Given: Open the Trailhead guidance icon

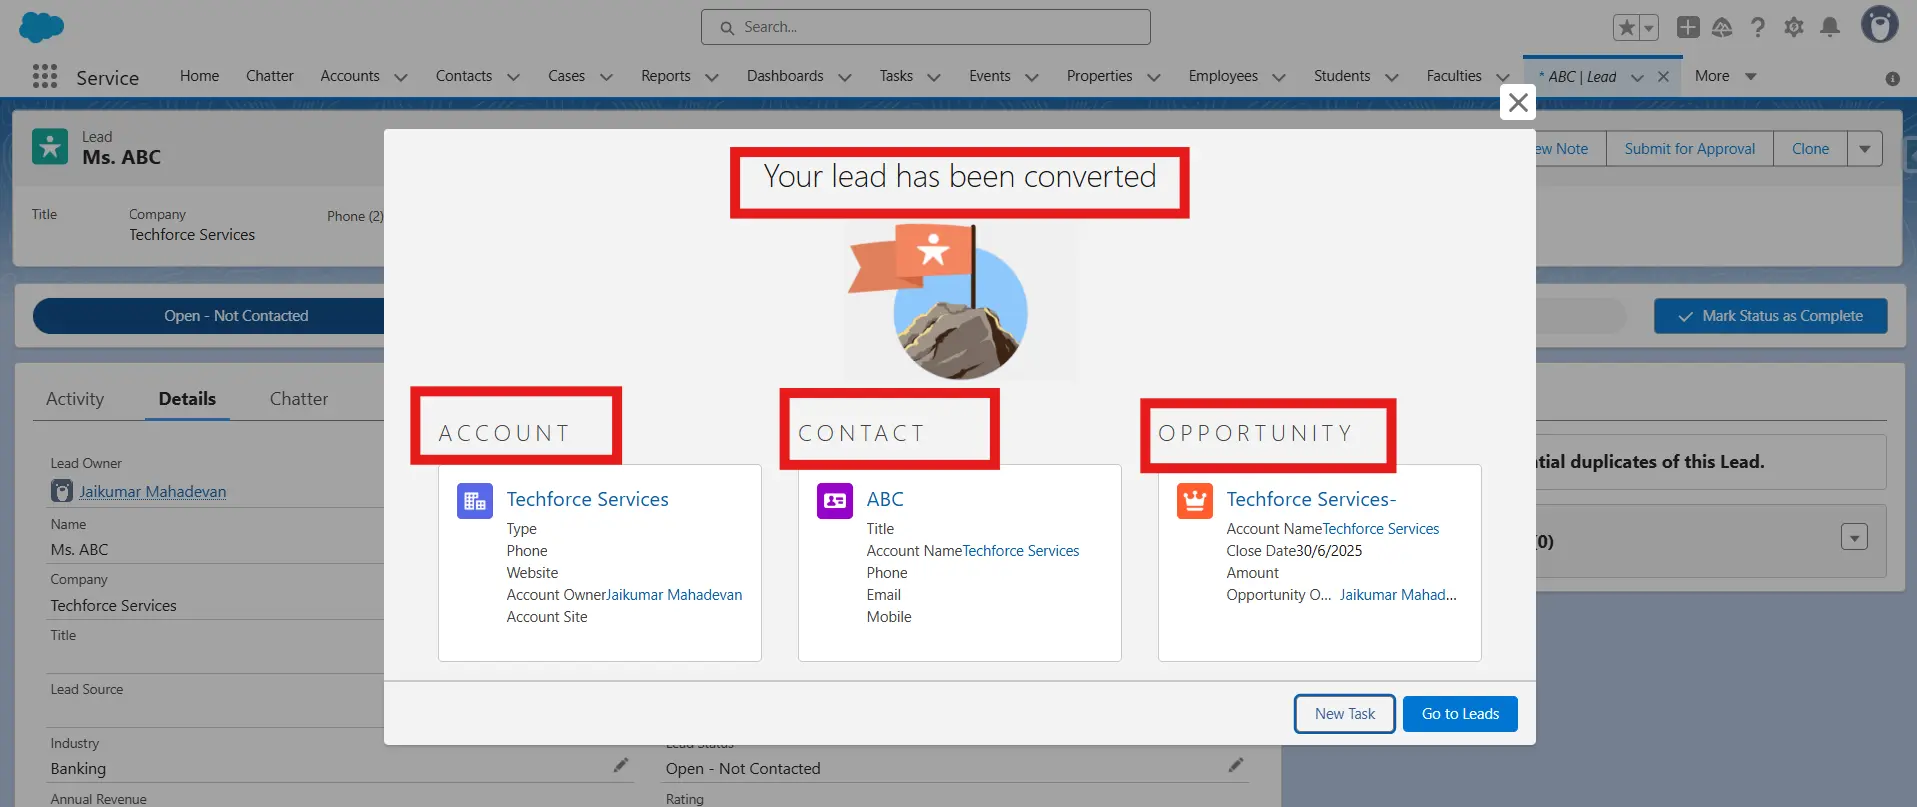Looking at the screenshot, I should point(1722,27).
